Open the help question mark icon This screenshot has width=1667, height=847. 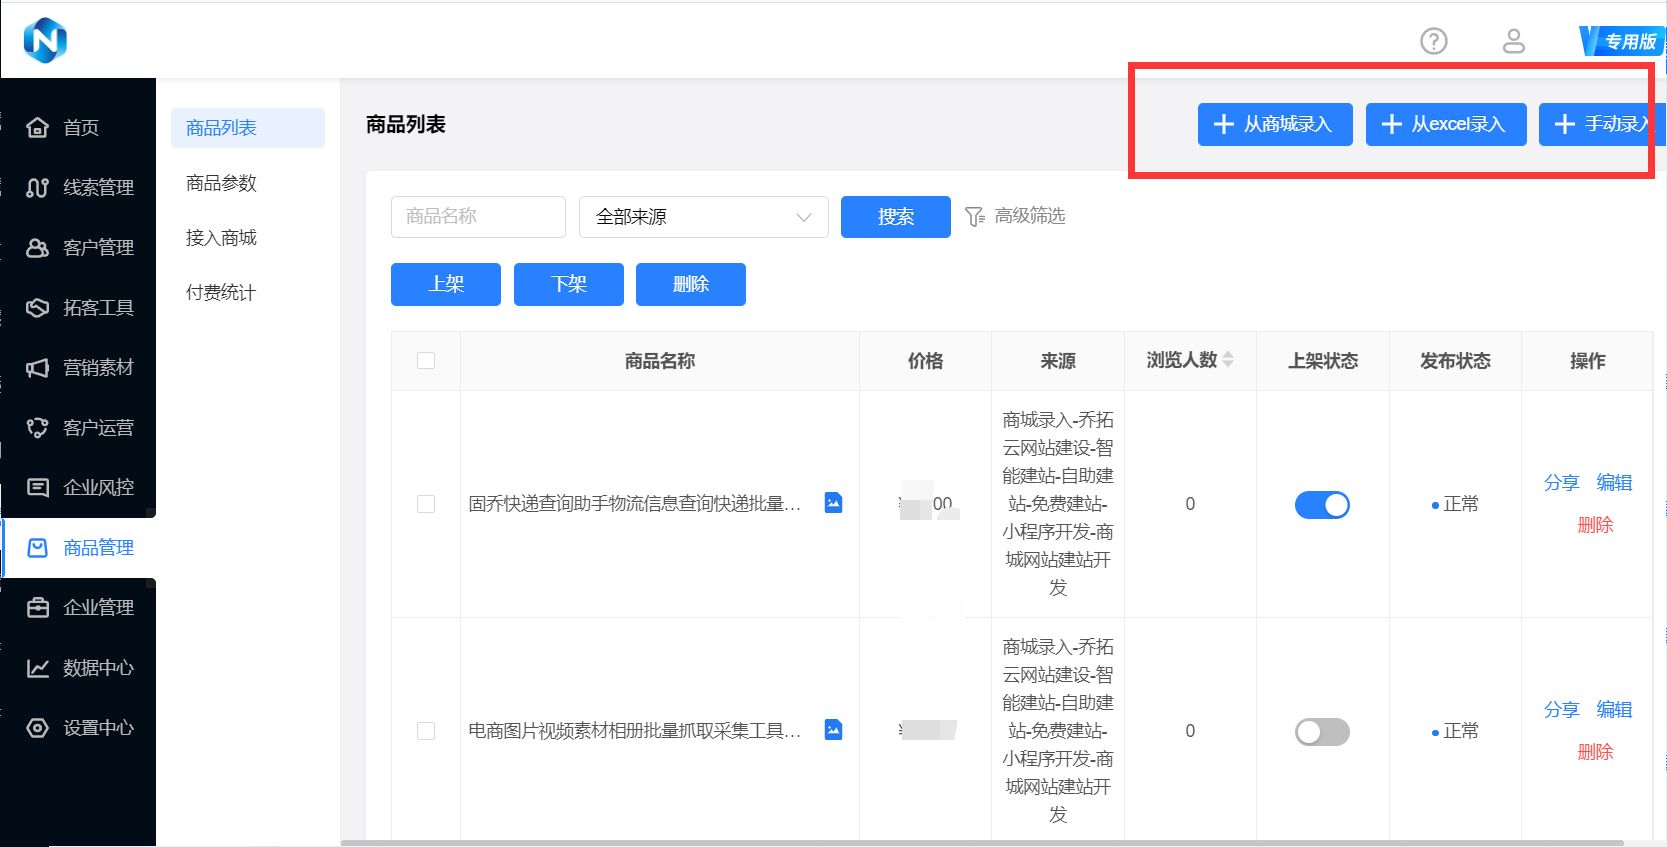1434,41
